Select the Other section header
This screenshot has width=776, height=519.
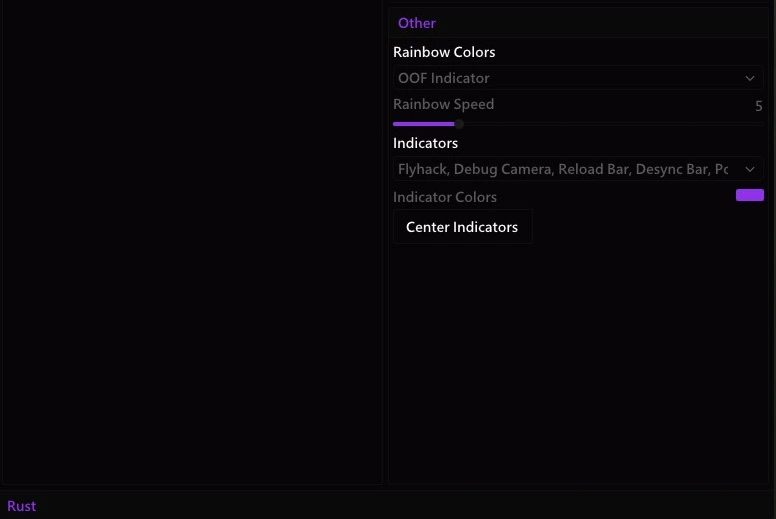[417, 23]
